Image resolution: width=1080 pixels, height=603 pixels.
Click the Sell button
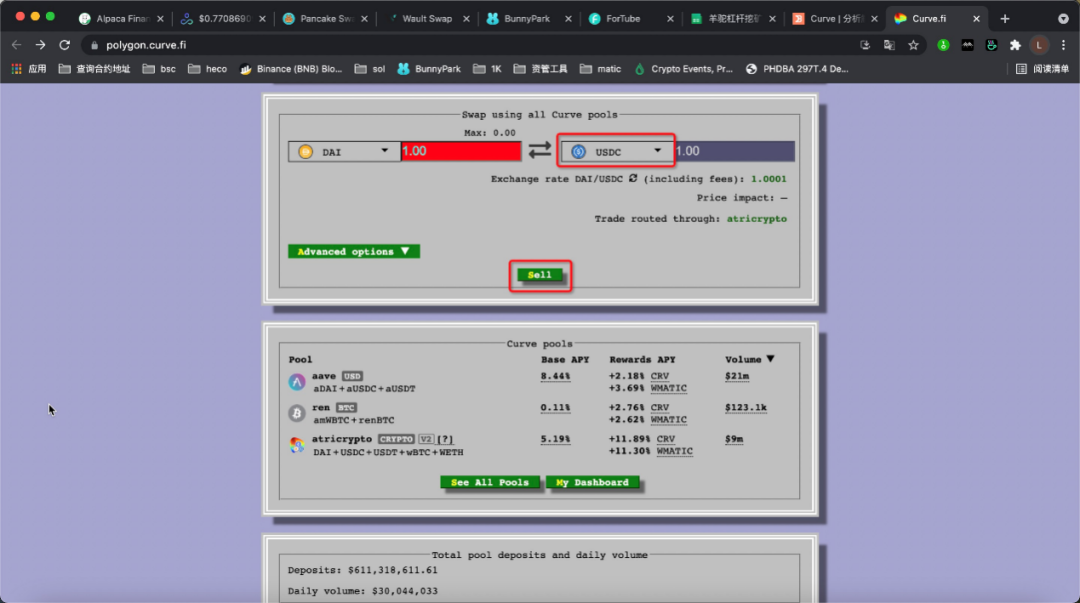tap(540, 274)
